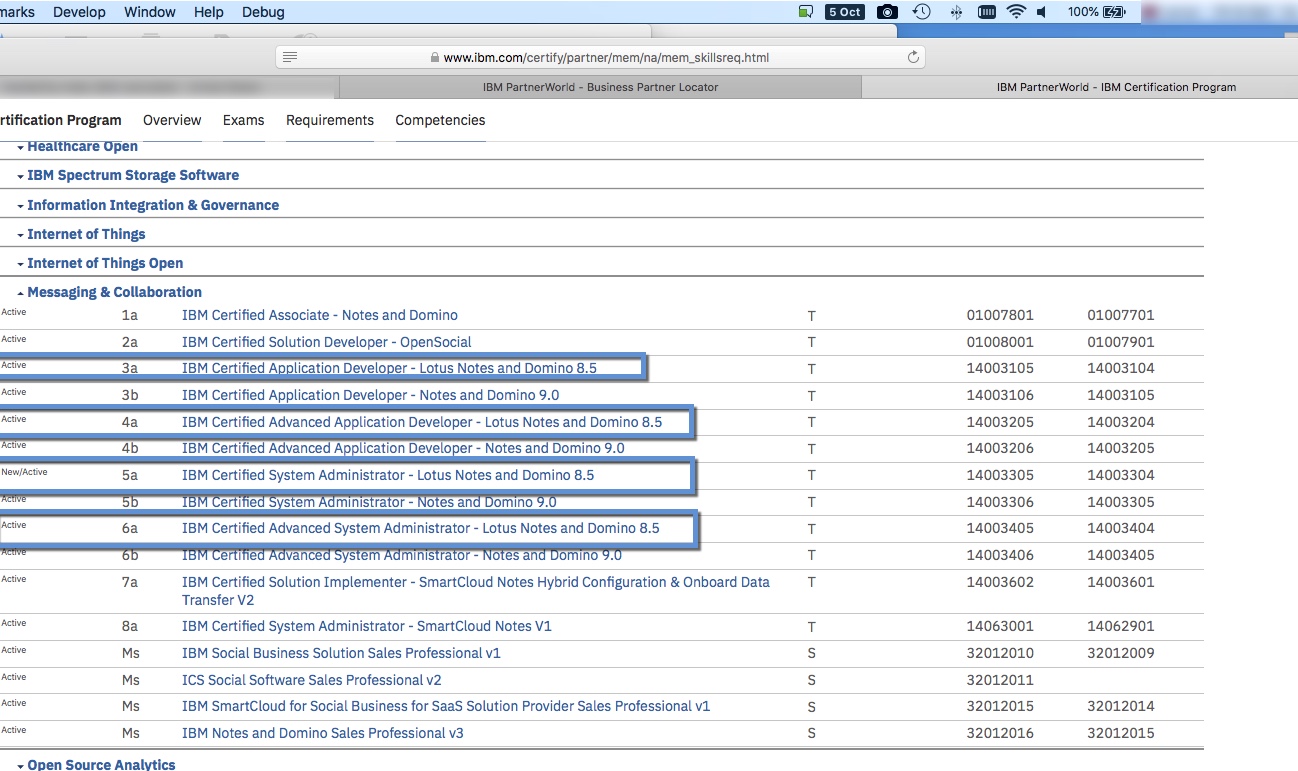This screenshot has width=1298, height=771.
Task: Open Advanced System Administrator - Lotus Notes Domino 8.5
Action: (x=421, y=528)
